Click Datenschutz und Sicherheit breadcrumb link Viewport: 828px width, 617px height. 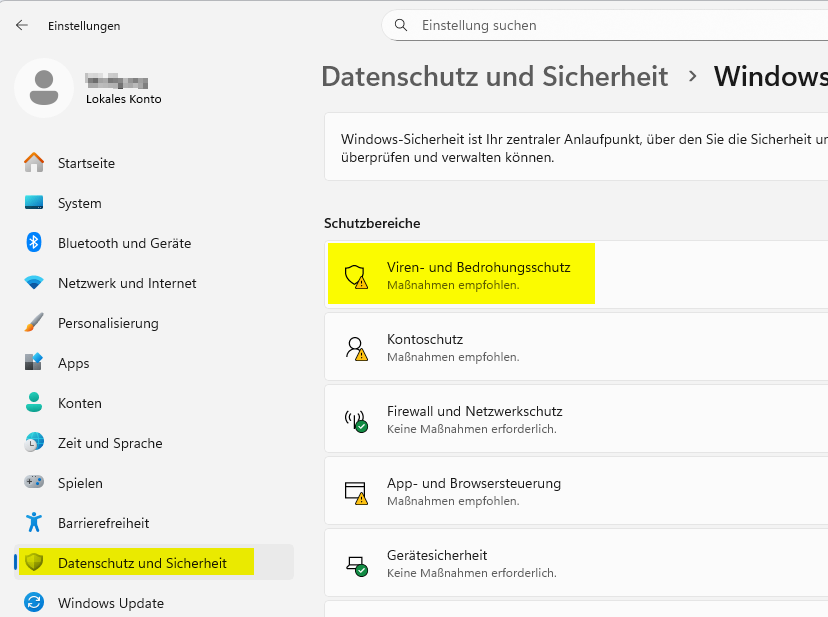[x=494, y=76]
